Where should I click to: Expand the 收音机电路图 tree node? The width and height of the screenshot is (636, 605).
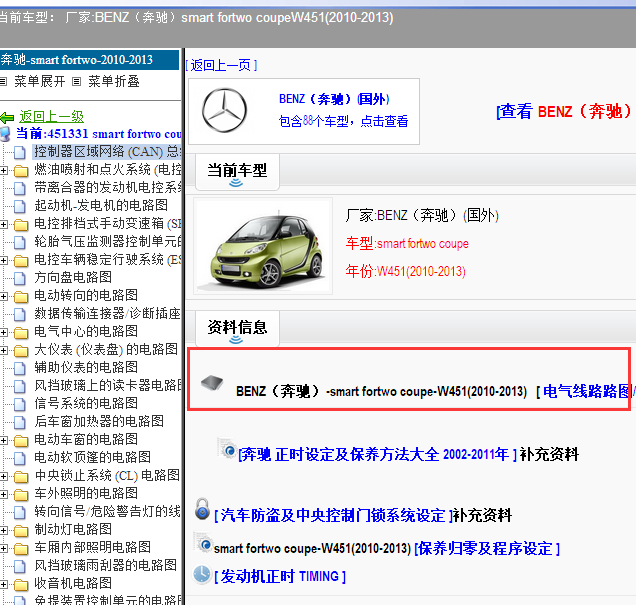point(4,584)
